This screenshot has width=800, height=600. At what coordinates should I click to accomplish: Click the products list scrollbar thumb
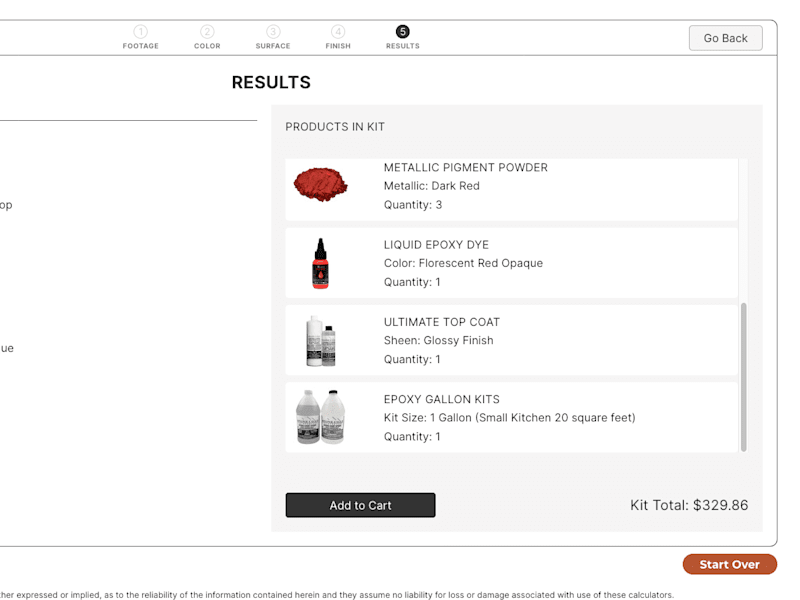(743, 377)
